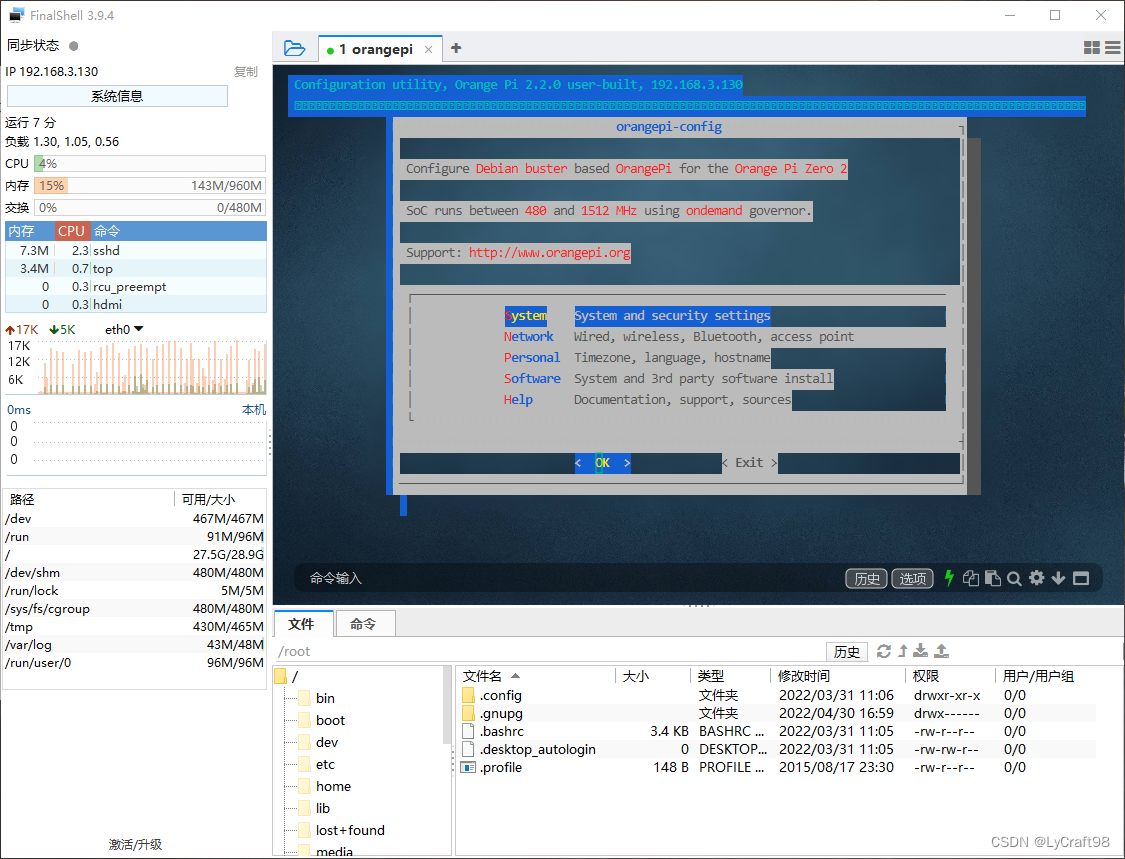
Task: Click OK in orangepi-config dialog
Action: (603, 463)
